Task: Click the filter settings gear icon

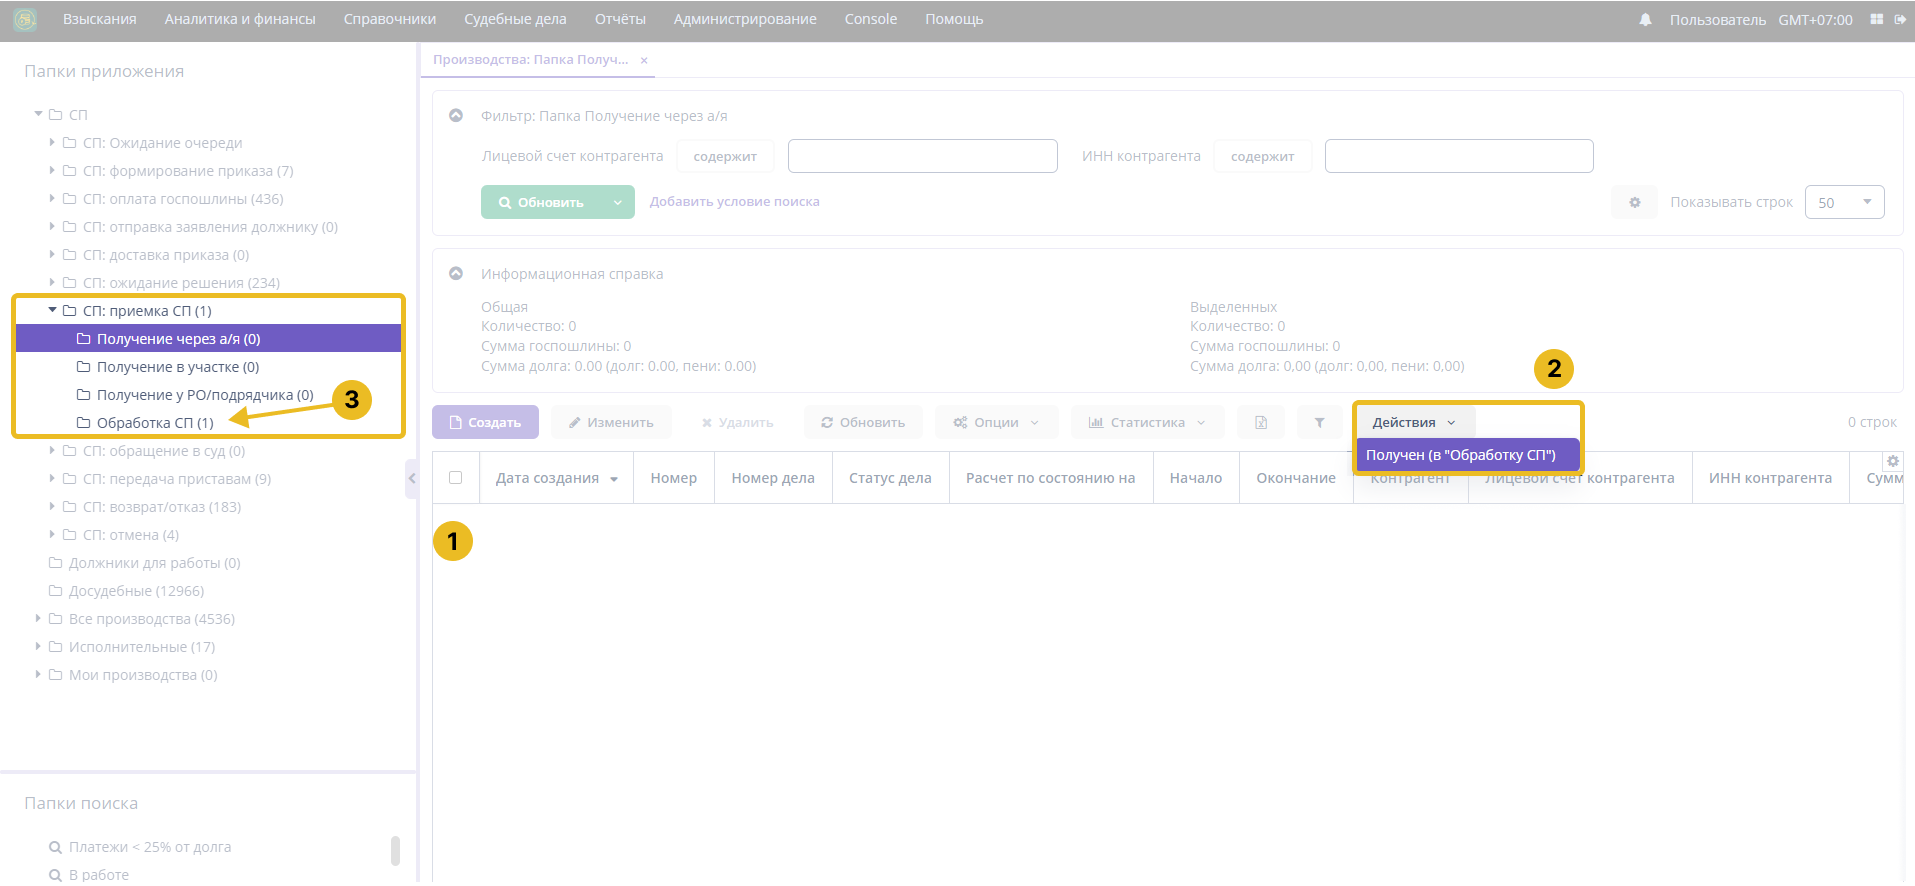Action: click(1634, 202)
